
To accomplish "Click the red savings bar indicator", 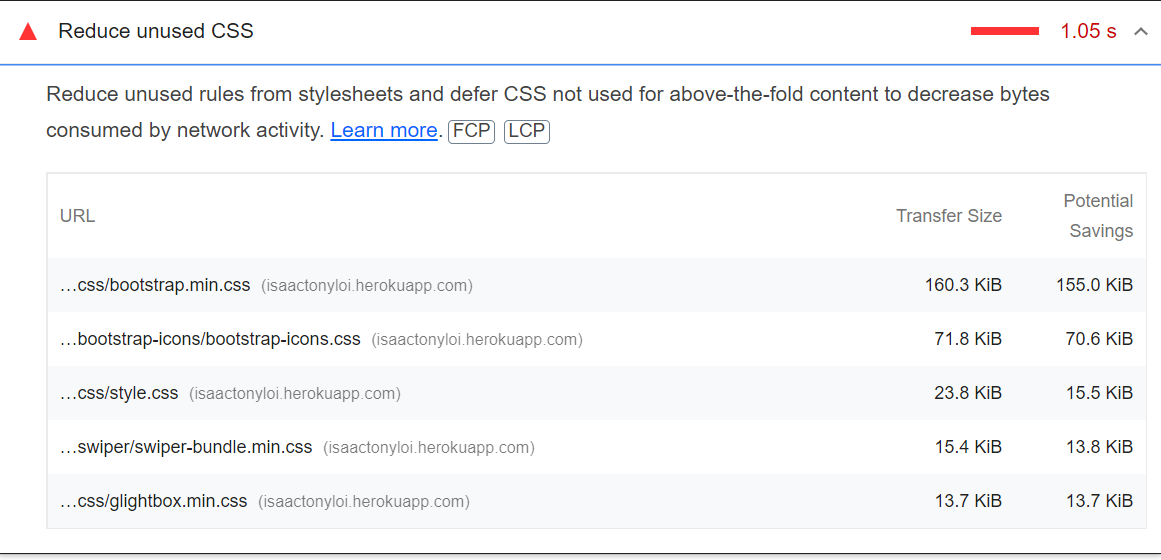I will coord(1004,32).
